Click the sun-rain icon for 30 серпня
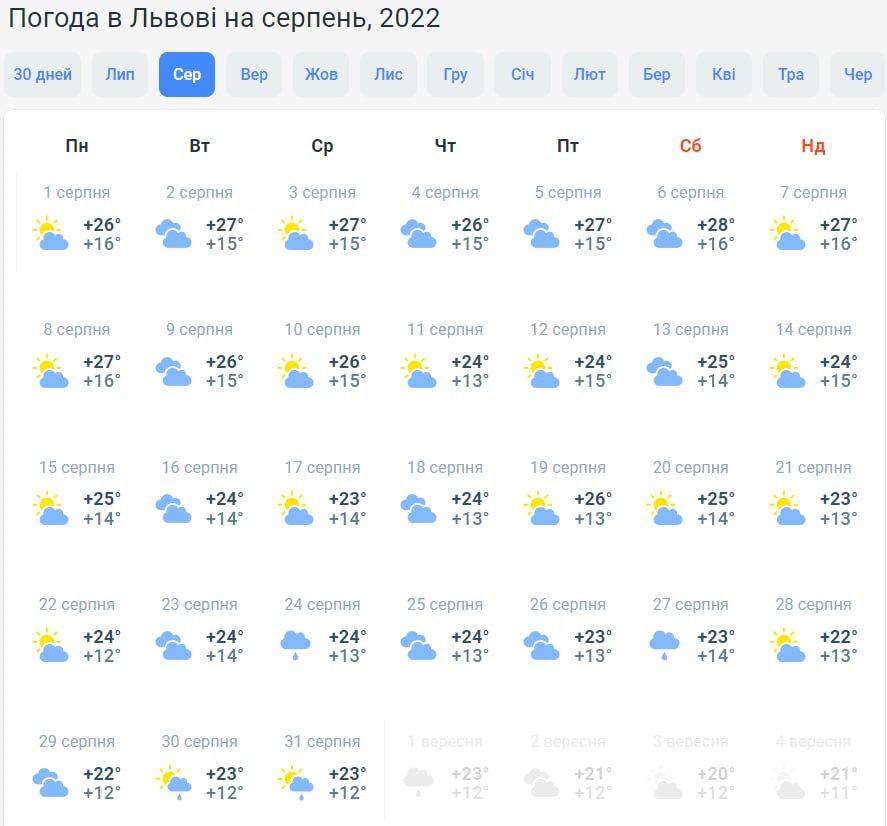The width and height of the screenshot is (887, 826). click(x=173, y=783)
